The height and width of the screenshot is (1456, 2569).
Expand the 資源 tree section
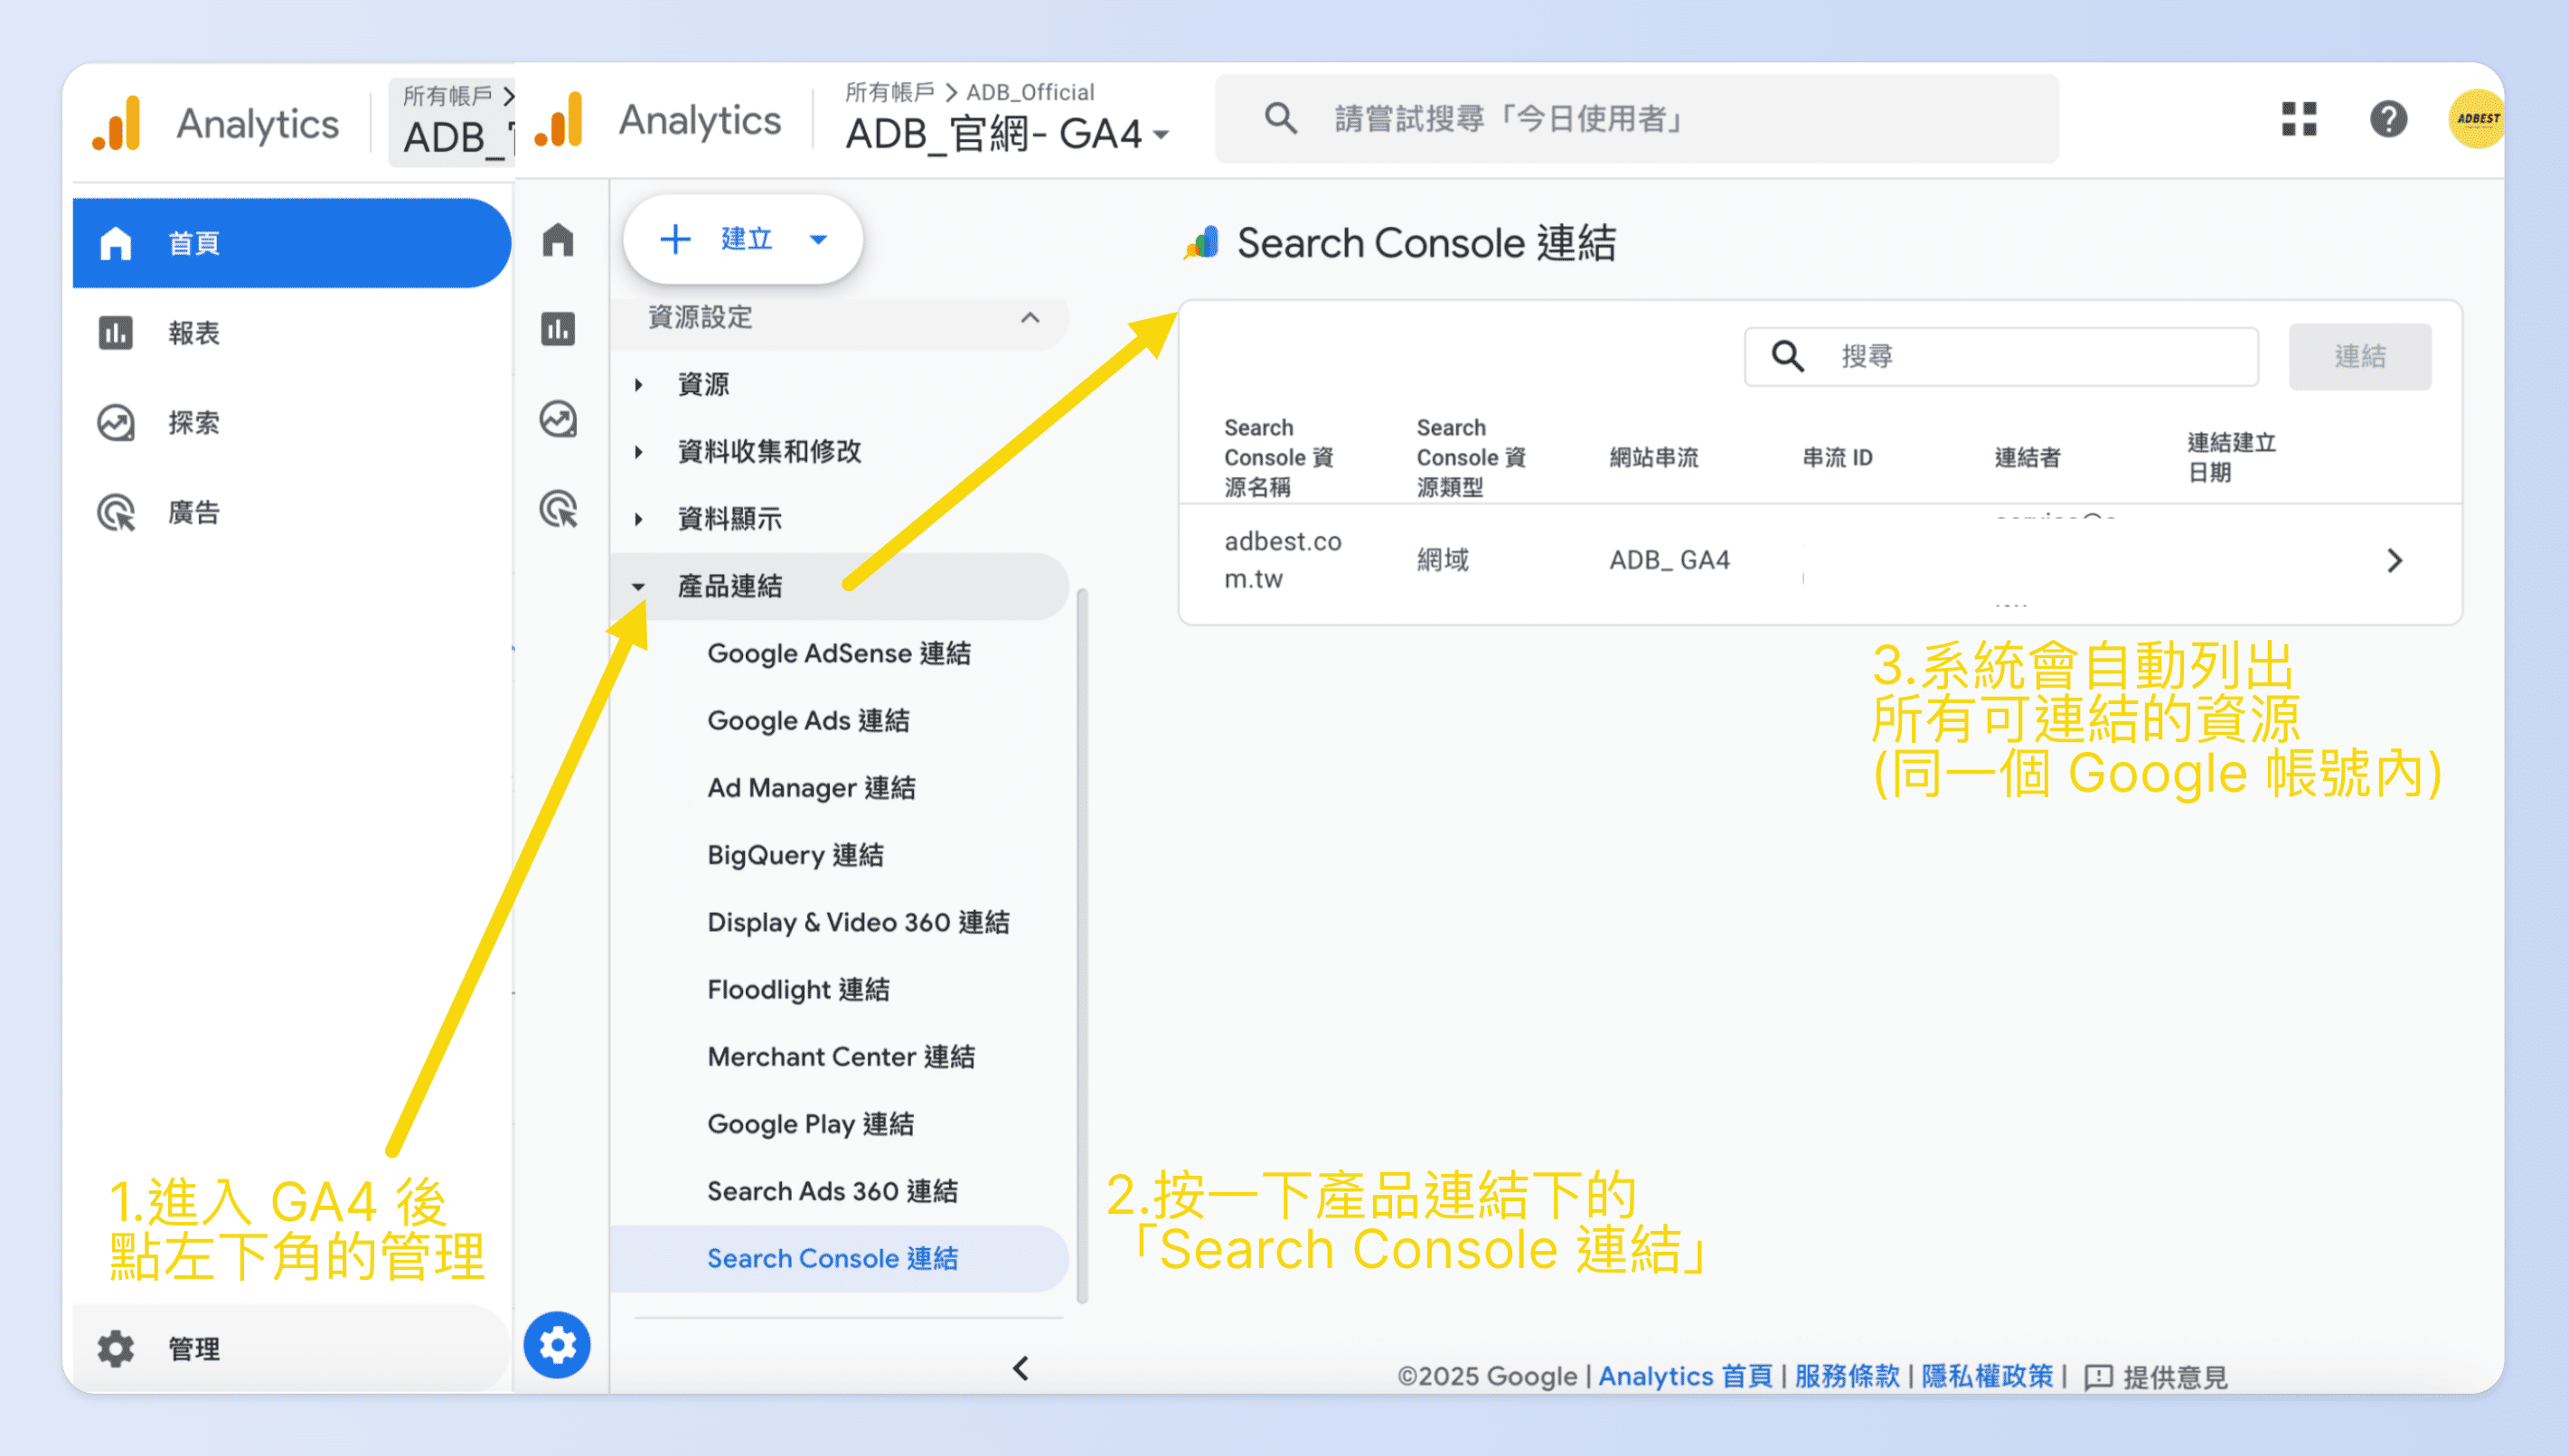tap(639, 384)
